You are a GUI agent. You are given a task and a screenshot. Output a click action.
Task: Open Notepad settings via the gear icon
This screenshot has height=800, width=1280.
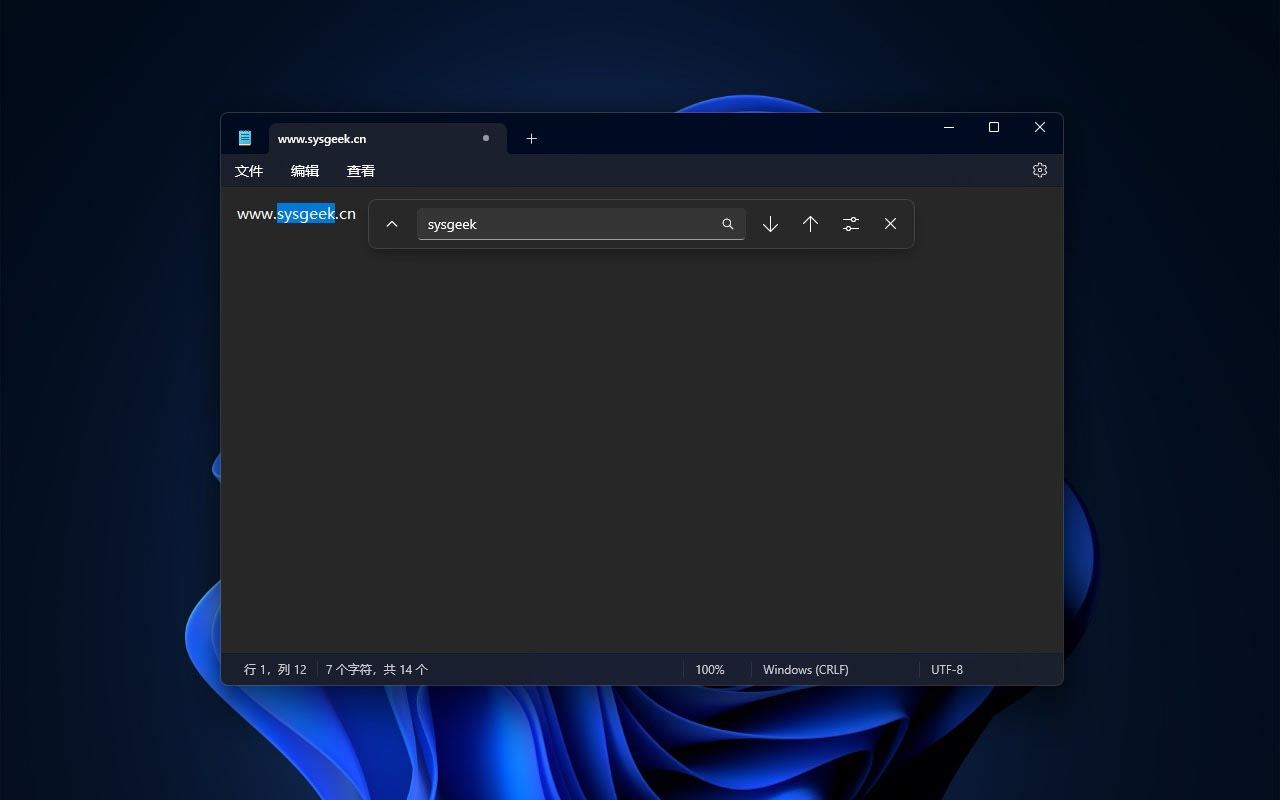click(x=1039, y=170)
